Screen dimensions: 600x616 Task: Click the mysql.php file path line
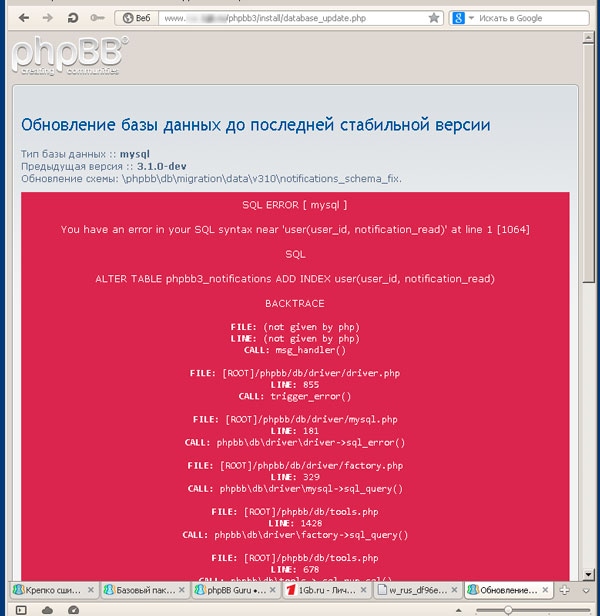(295, 420)
